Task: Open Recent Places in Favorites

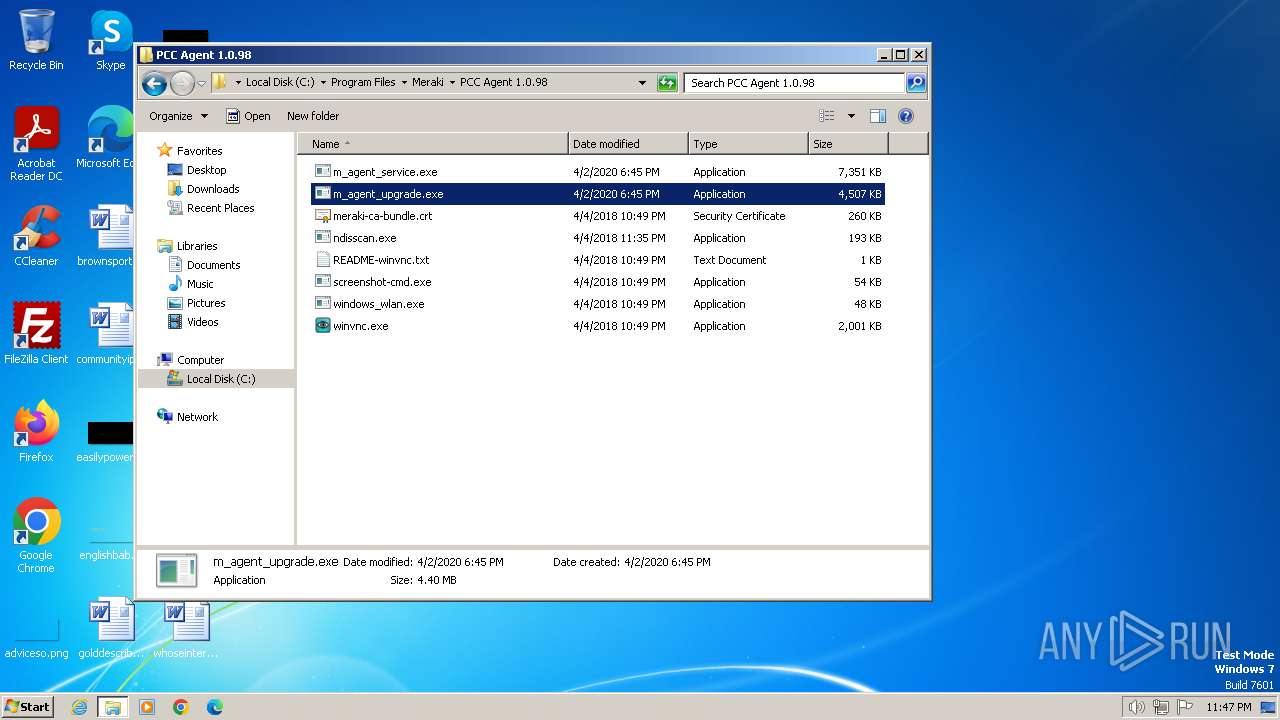Action: 220,208
